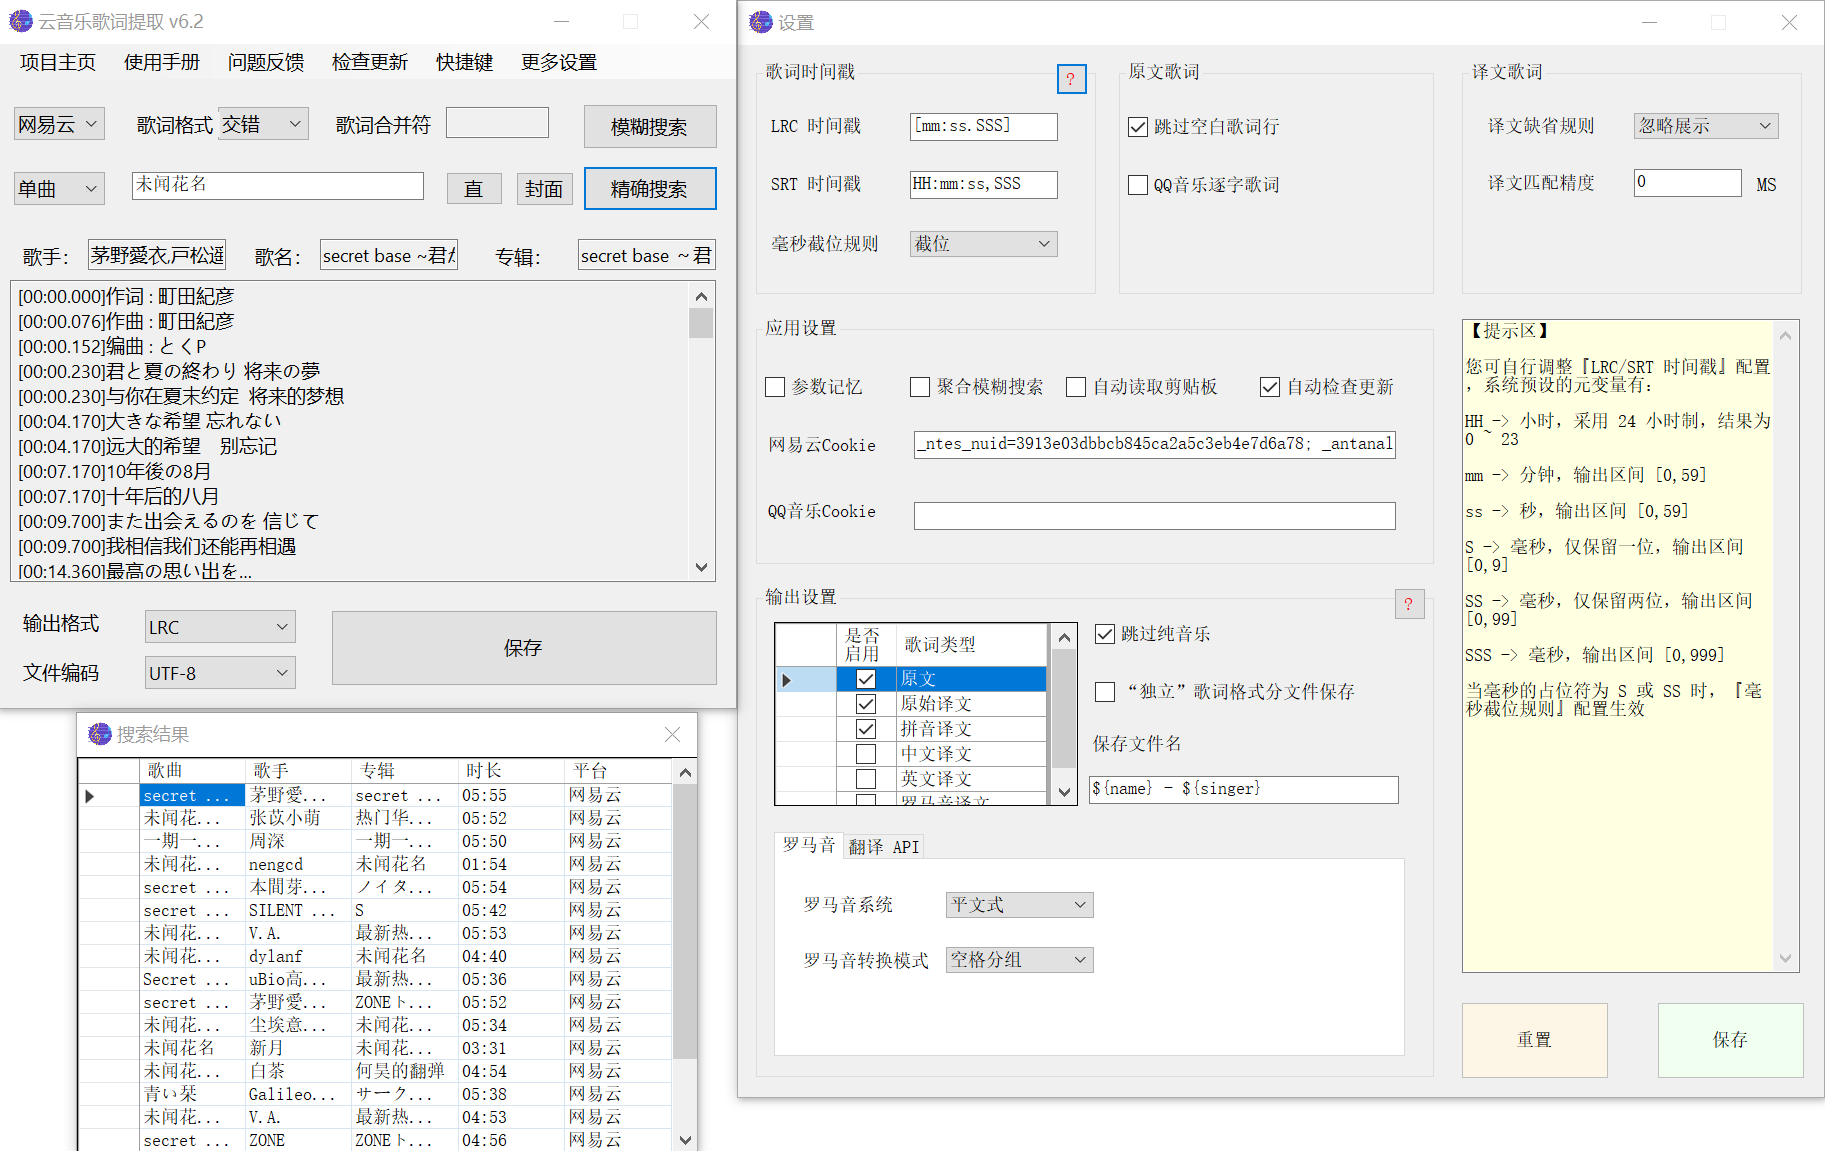Screen dimensions: 1825x1151
Task: Open the romaji system 平文式 dropdown
Action: tap(1020, 905)
